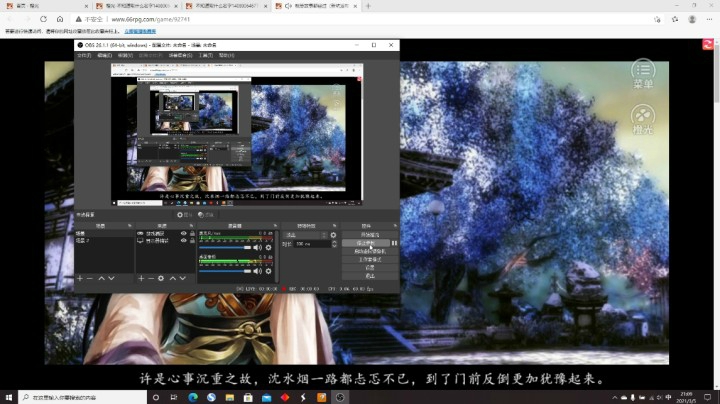The image size is (720, 404).
Task: Refresh the browser page
Action: coord(43,19)
